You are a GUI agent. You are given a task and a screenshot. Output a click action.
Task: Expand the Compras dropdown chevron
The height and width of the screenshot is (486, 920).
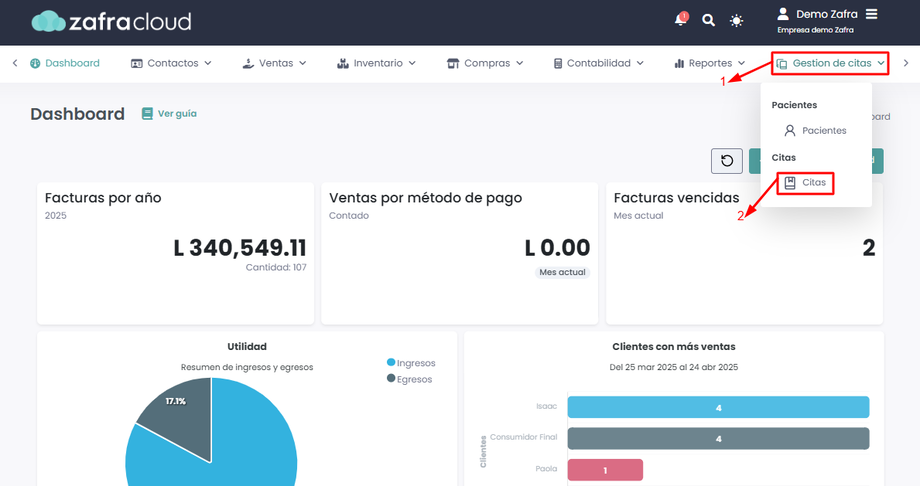coord(519,63)
